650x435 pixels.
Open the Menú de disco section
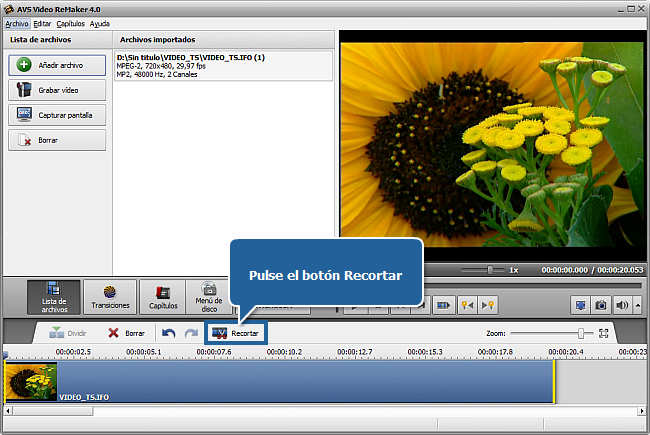211,298
